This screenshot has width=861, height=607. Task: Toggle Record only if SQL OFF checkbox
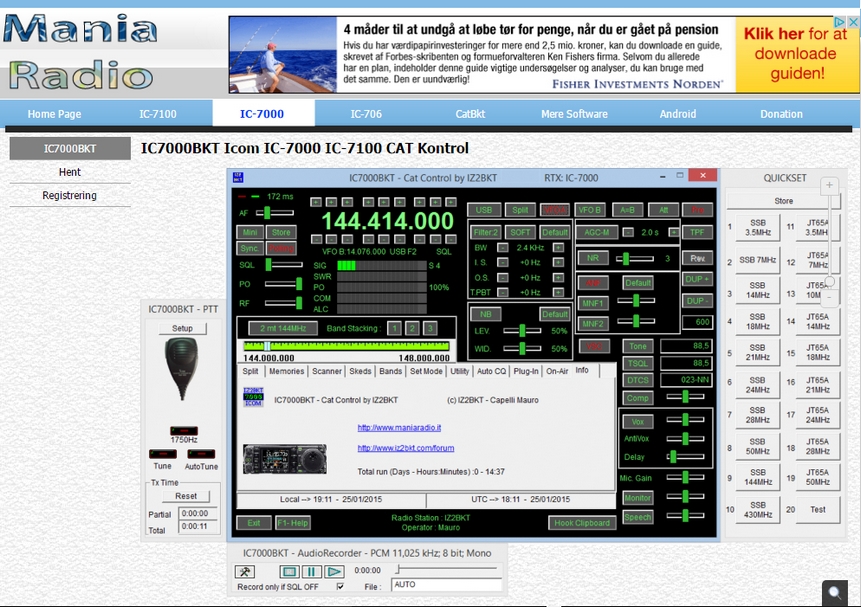pyautogui.click(x=340, y=587)
